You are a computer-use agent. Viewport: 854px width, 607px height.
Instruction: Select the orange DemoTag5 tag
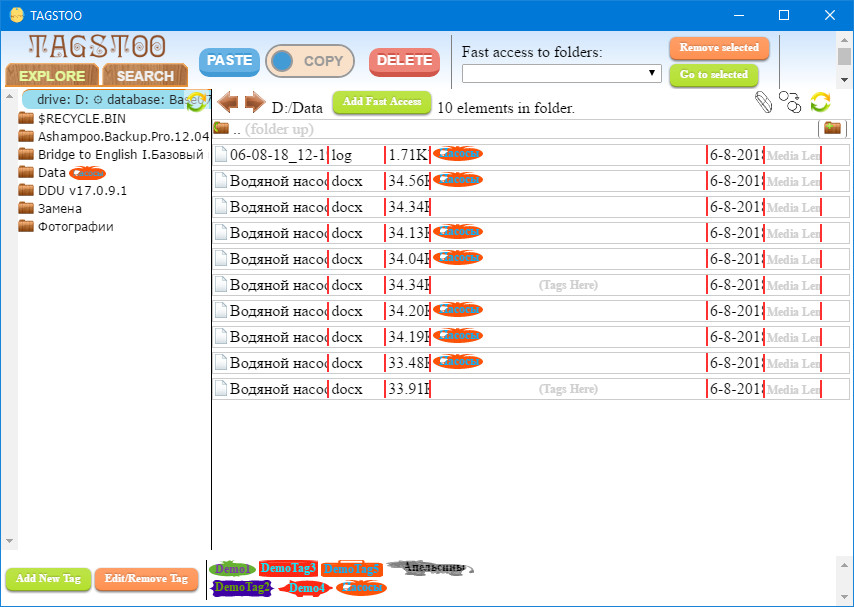pyautogui.click(x=351, y=569)
